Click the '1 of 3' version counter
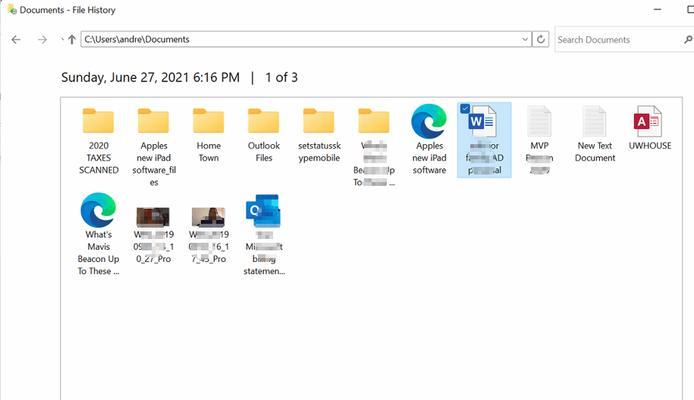The width and height of the screenshot is (694, 400). [281, 77]
